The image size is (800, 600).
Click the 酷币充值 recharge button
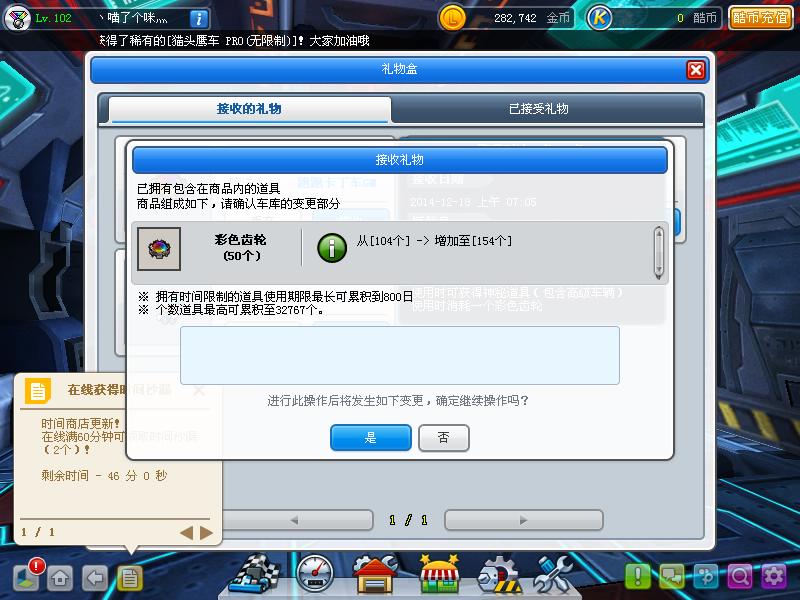pos(760,18)
